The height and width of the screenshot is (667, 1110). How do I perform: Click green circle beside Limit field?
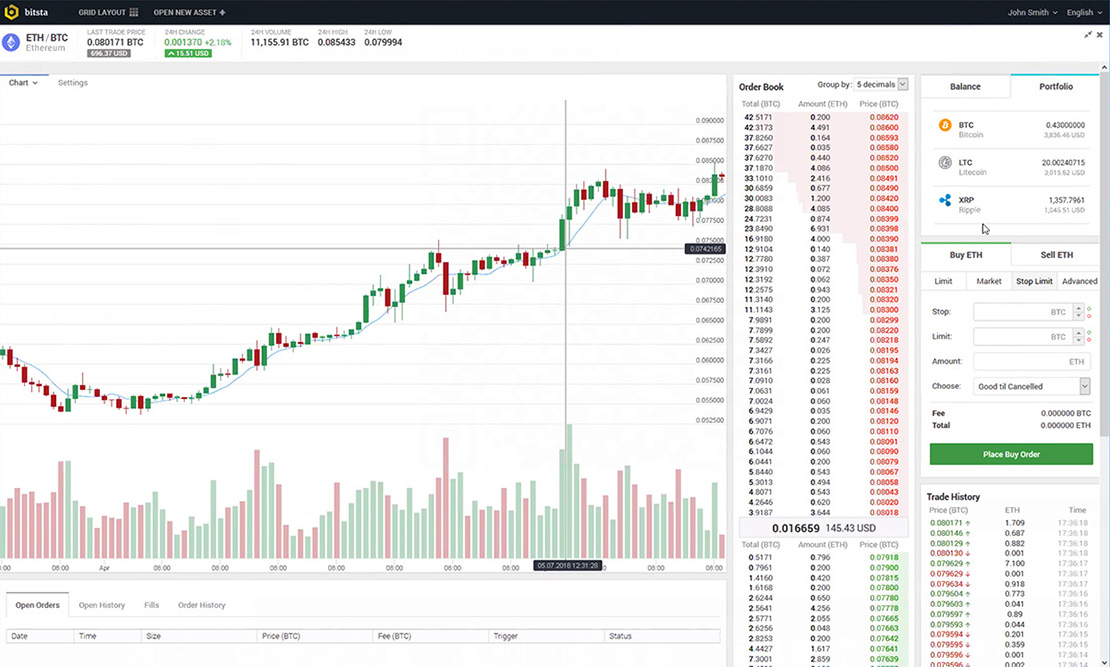click(1089, 333)
